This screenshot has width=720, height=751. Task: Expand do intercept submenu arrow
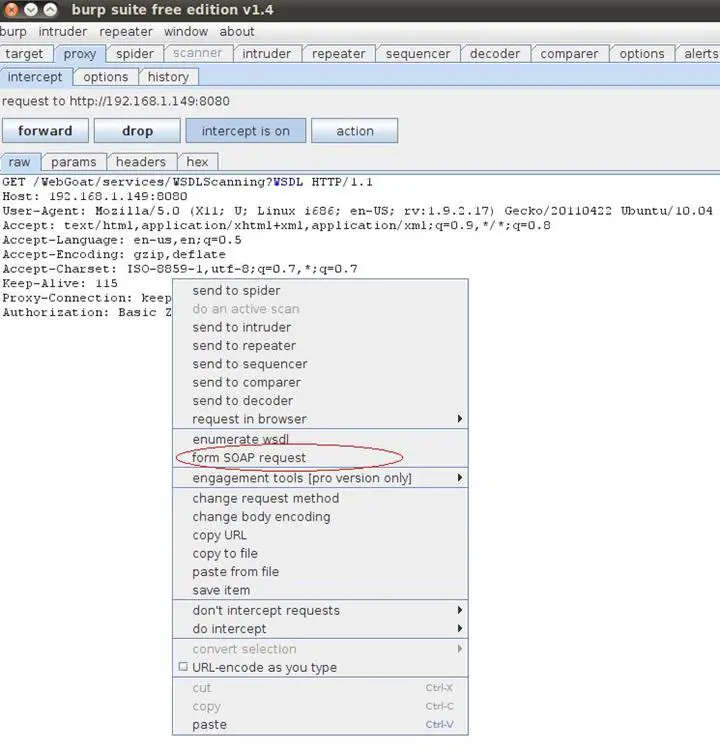[460, 629]
